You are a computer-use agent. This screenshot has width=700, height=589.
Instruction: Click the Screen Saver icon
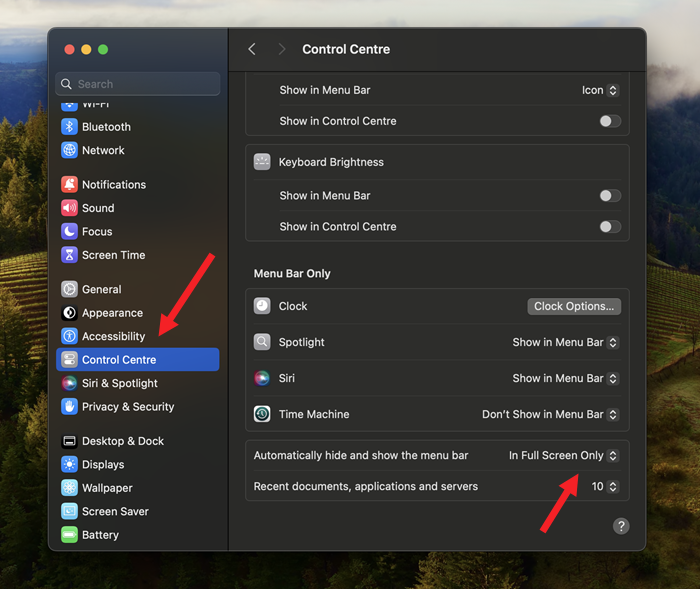tap(69, 511)
